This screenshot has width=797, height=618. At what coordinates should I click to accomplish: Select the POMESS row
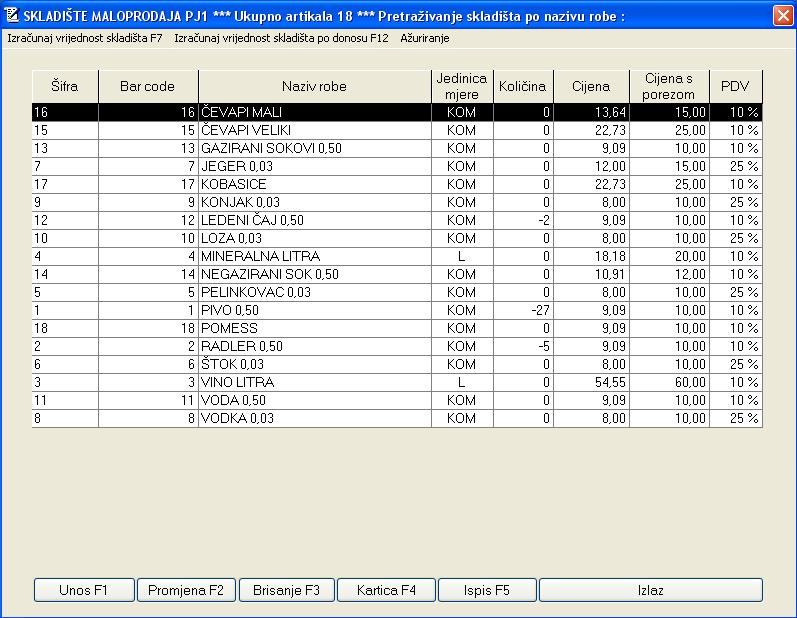(x=397, y=328)
